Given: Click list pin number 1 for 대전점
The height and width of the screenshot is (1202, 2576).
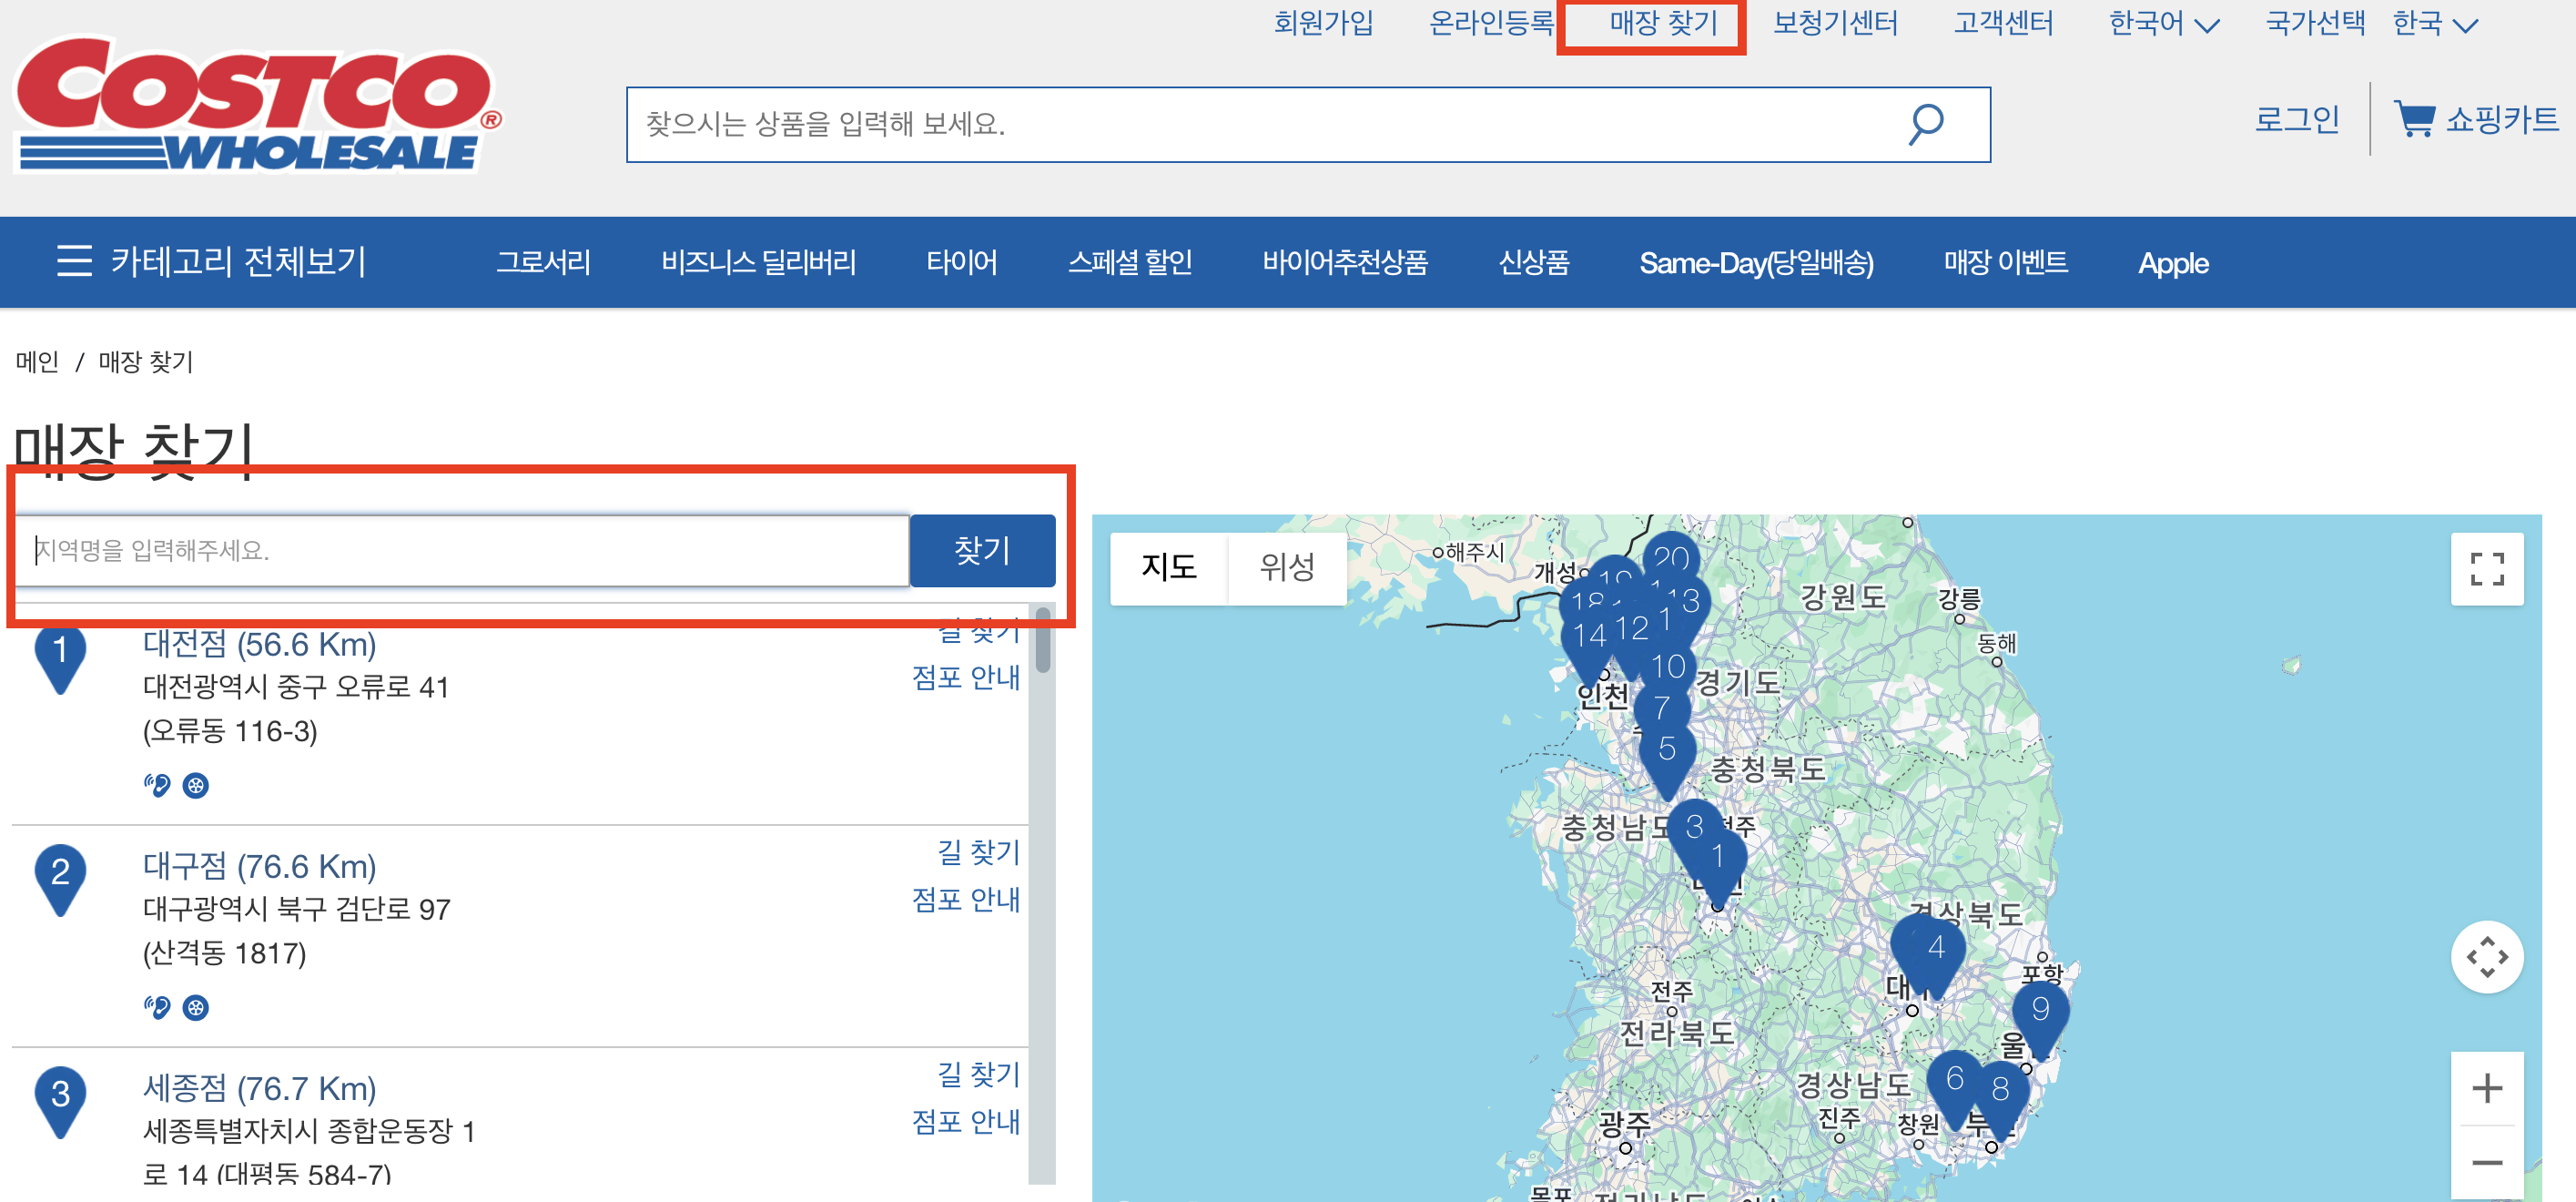Looking at the screenshot, I should coord(60,659).
